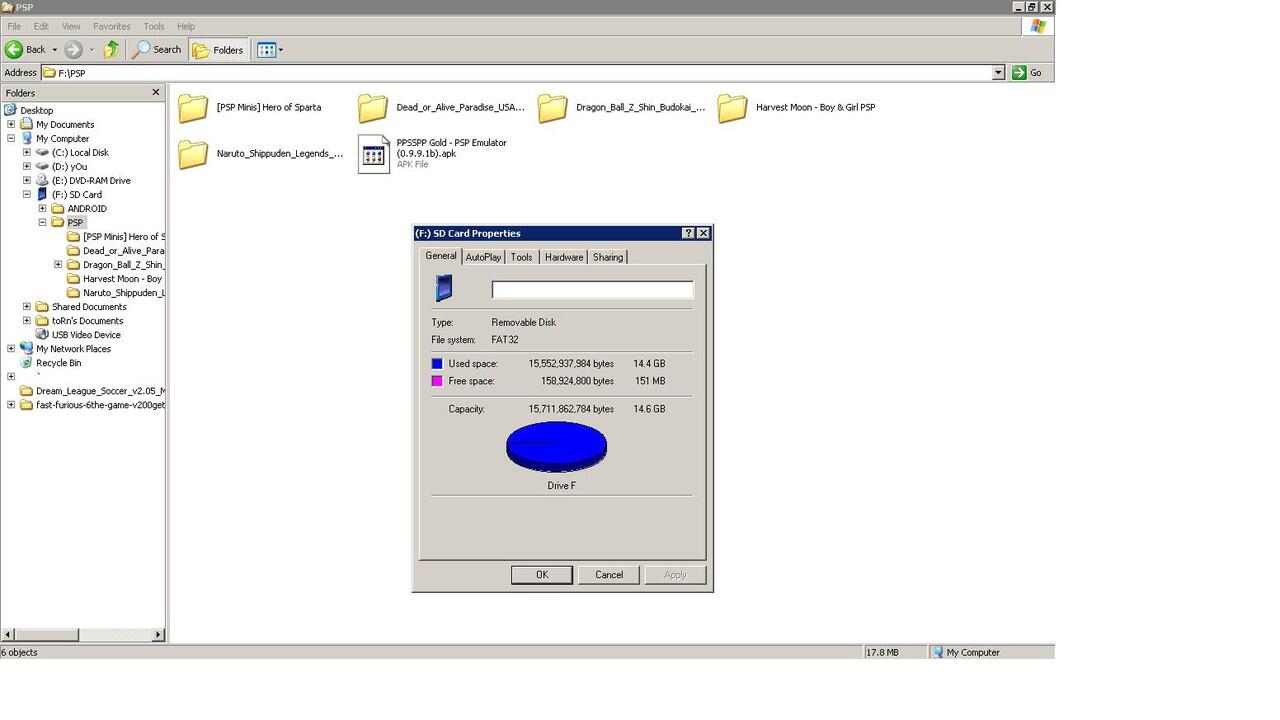Expand the (C:) Local Disk node
Viewport: 1280px width, 720px height.
27,153
